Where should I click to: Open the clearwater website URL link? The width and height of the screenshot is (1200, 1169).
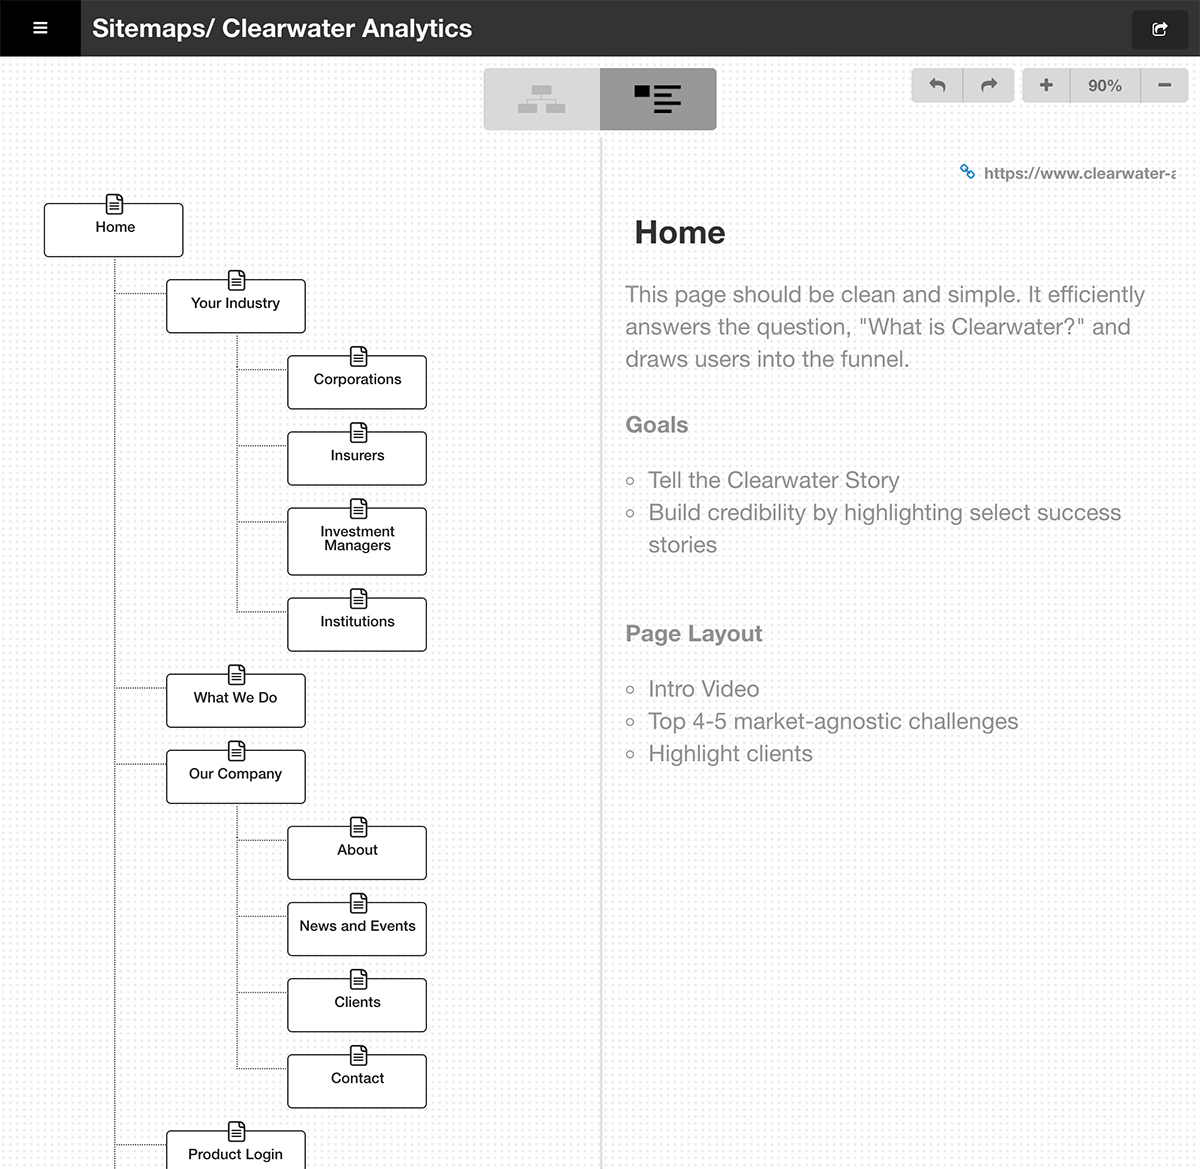pyautogui.click(x=1078, y=173)
